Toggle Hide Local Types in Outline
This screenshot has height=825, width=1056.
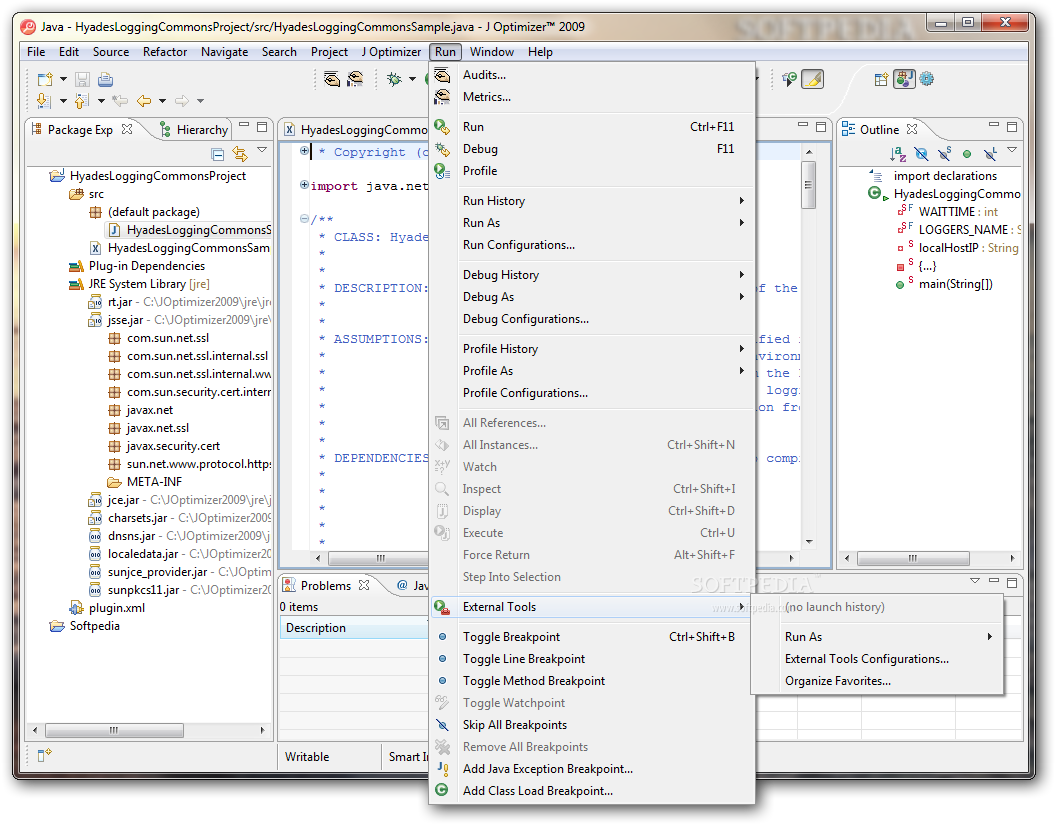pyautogui.click(x=990, y=154)
